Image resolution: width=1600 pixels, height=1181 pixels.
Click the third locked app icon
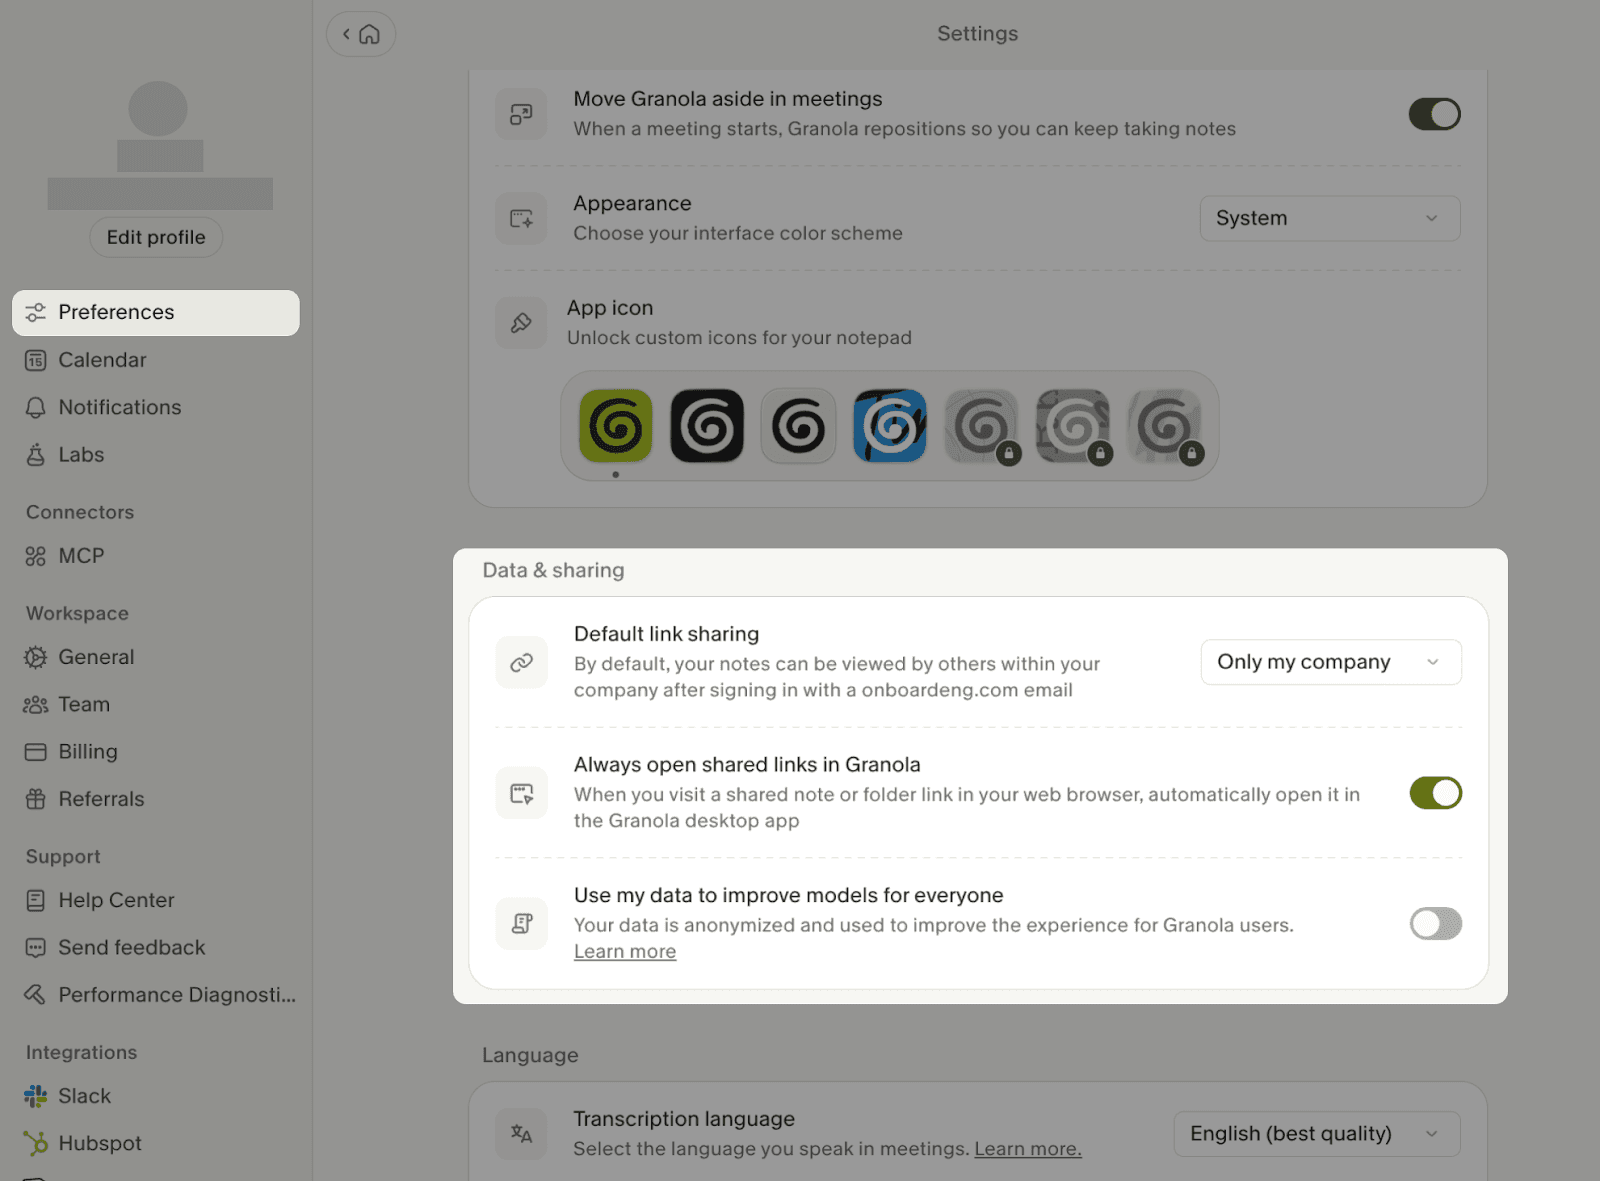pos(1164,426)
